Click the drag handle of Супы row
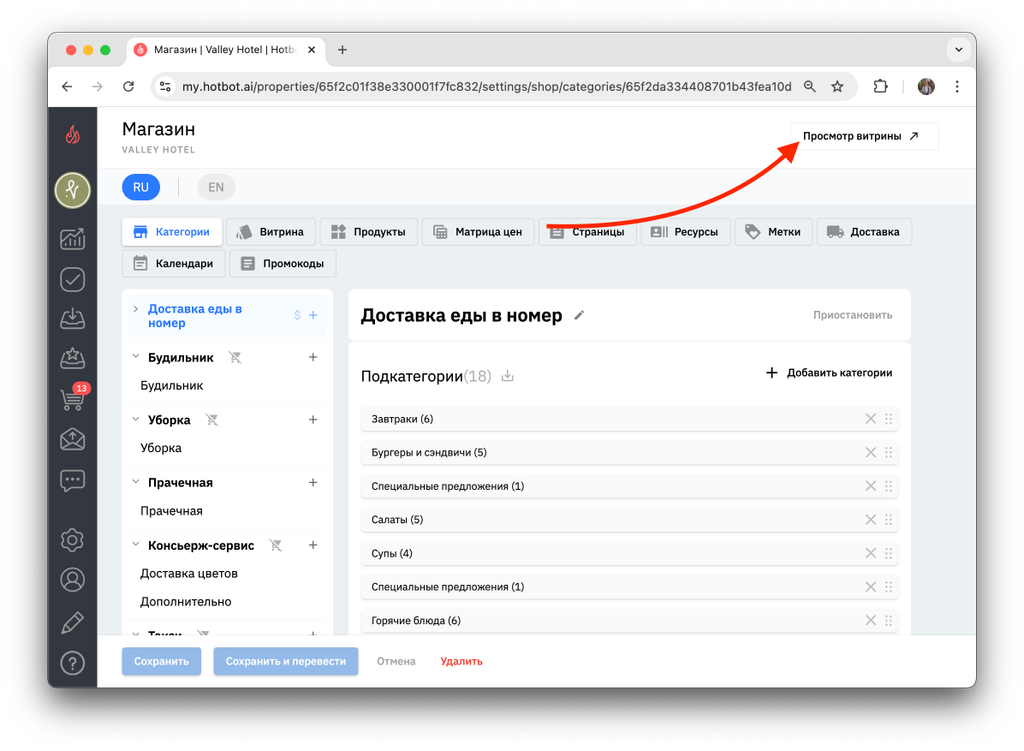The width and height of the screenshot is (1024, 751). pos(889,553)
